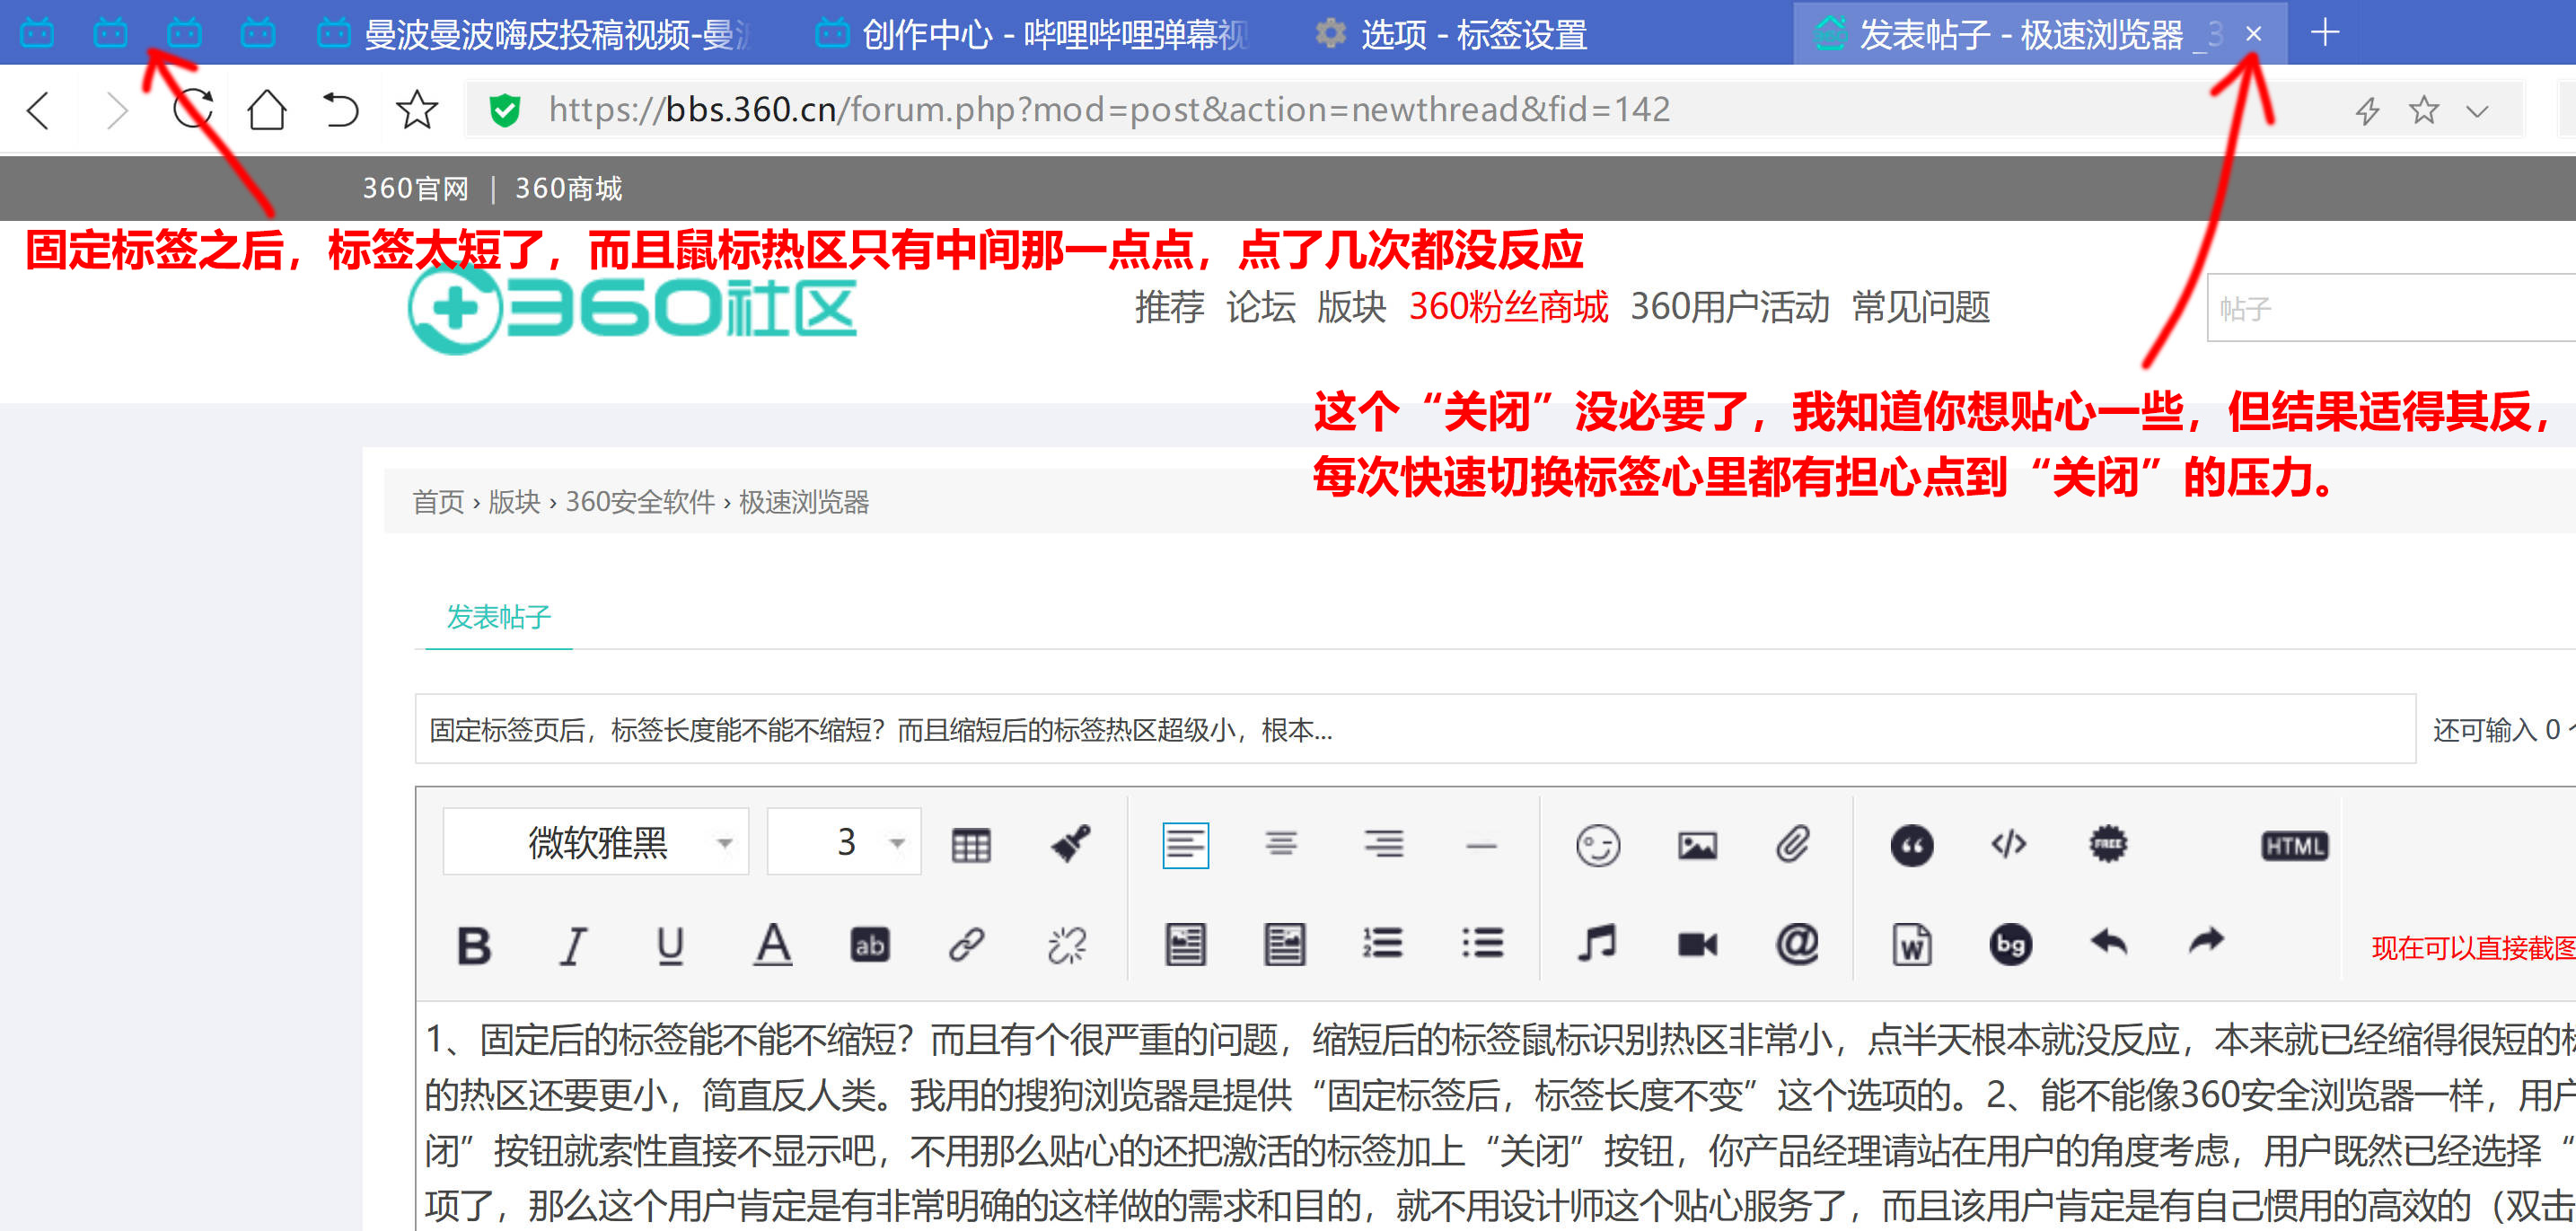
Task: Go to 首页 in the breadcrumb
Action: click(x=438, y=502)
